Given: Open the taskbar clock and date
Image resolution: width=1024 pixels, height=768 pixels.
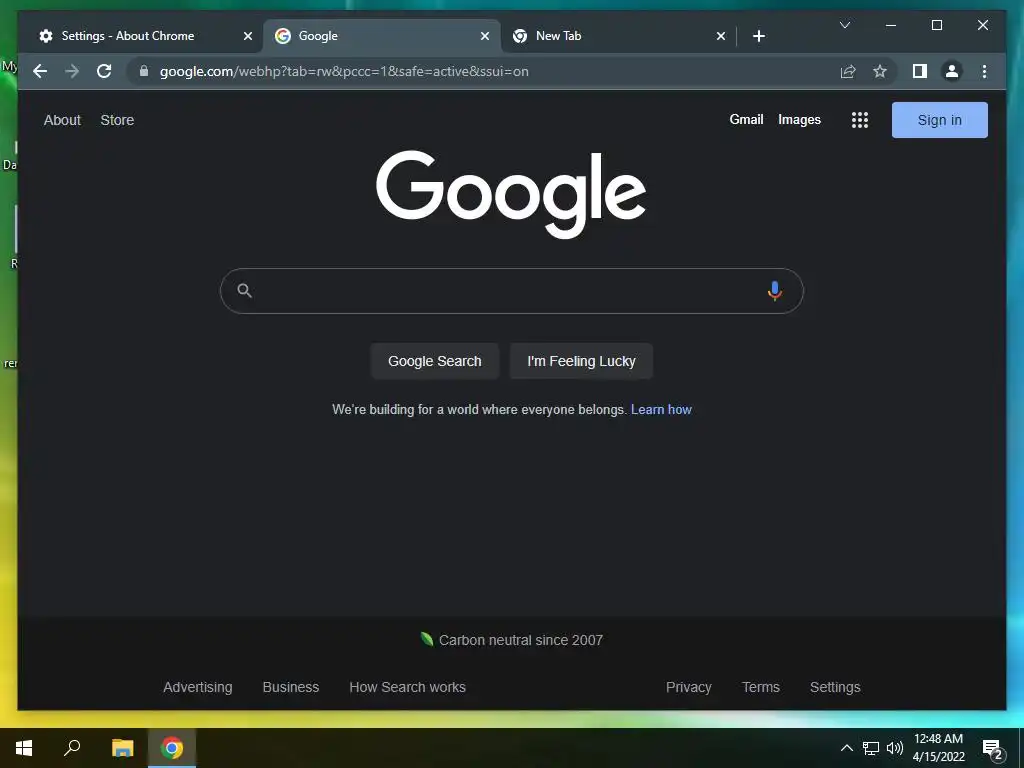Looking at the screenshot, I should tap(938, 748).
